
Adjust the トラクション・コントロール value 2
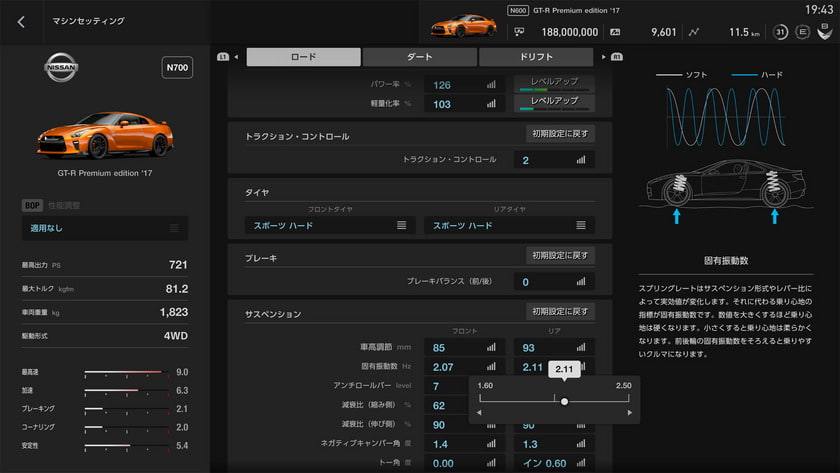[554, 160]
